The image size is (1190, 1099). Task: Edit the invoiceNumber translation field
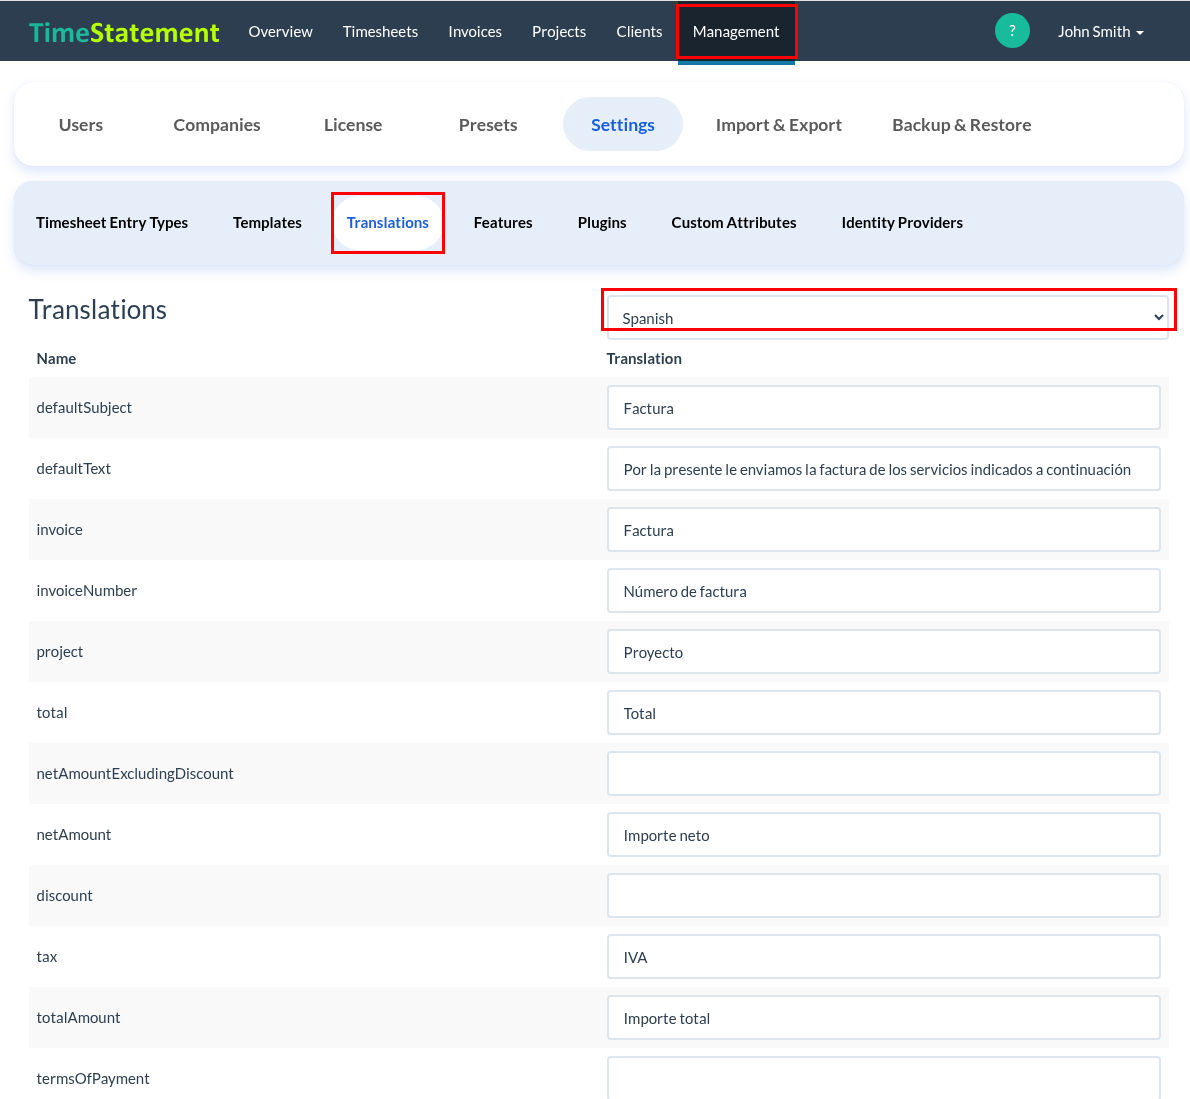pyautogui.click(x=883, y=590)
